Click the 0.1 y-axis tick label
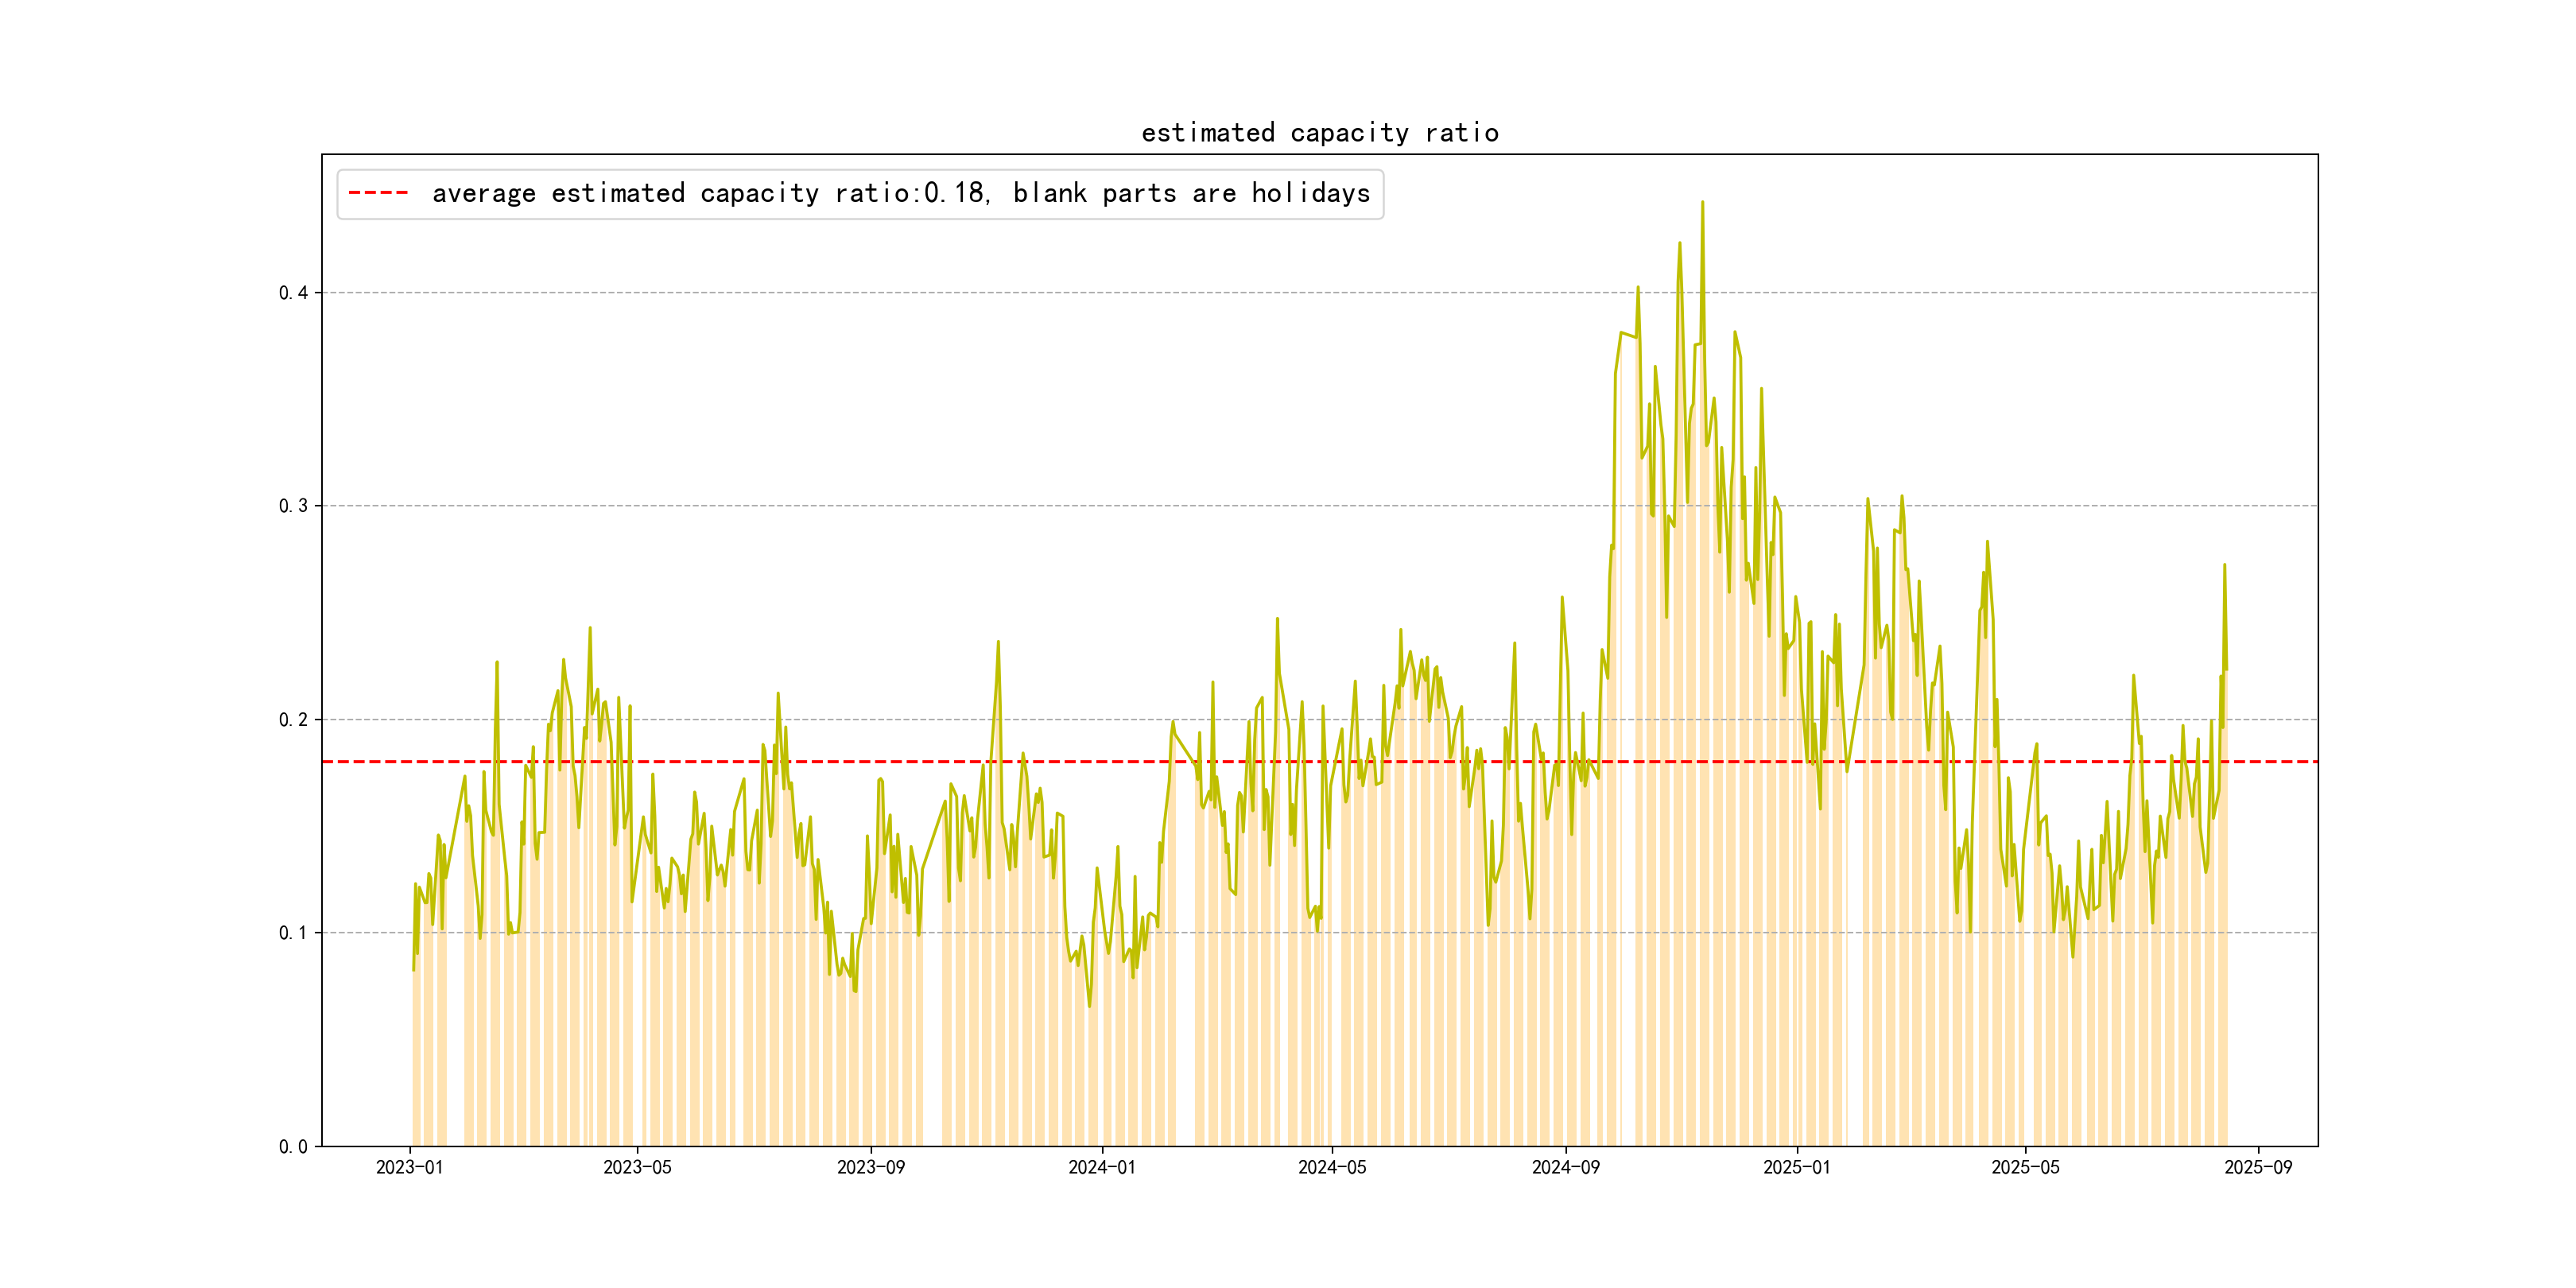Screen dimensions: 2576x1288 [x=293, y=933]
